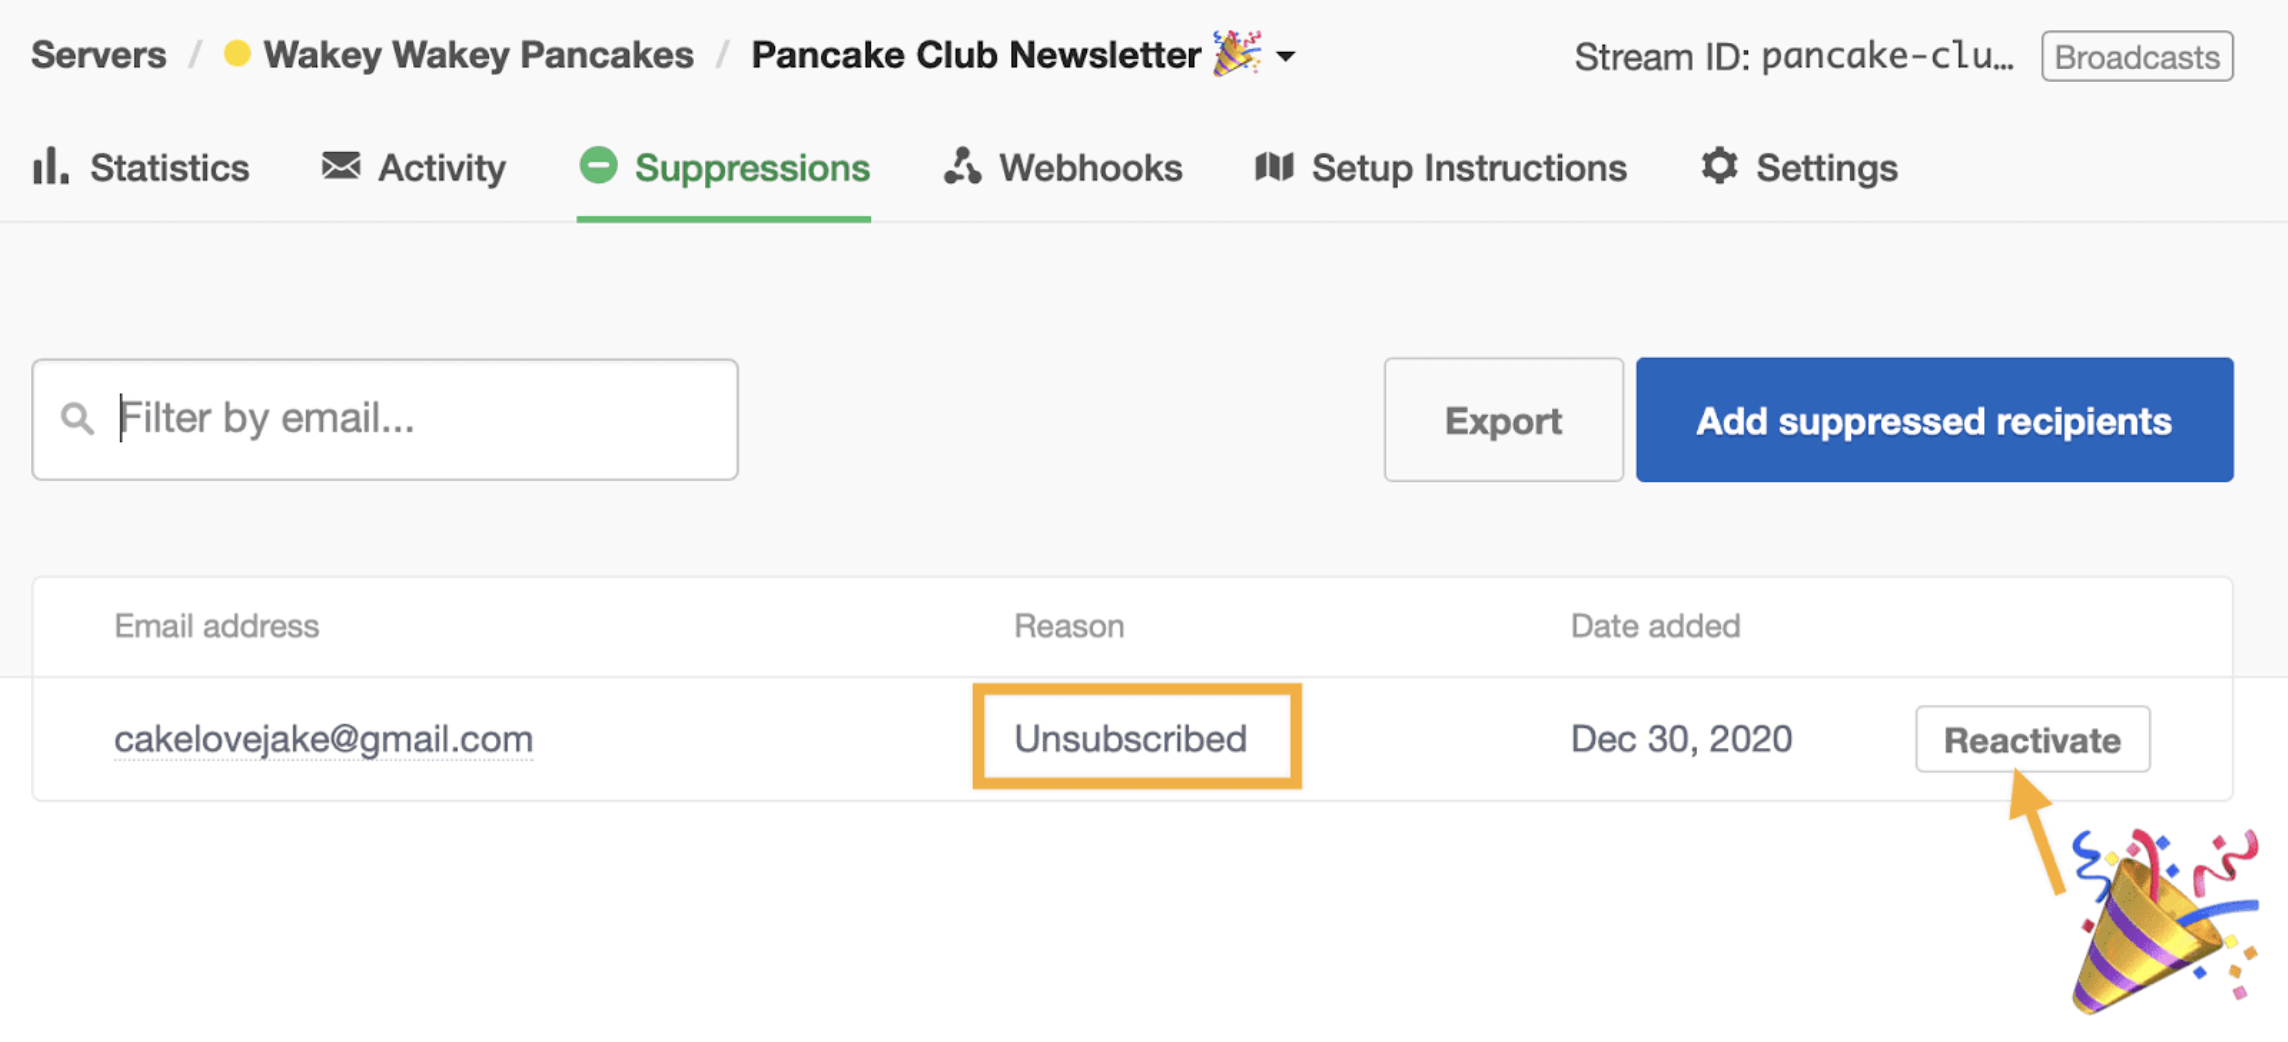2288x1042 pixels.
Task: Open cakelovejake@gmail.com email address link
Action: [323, 739]
